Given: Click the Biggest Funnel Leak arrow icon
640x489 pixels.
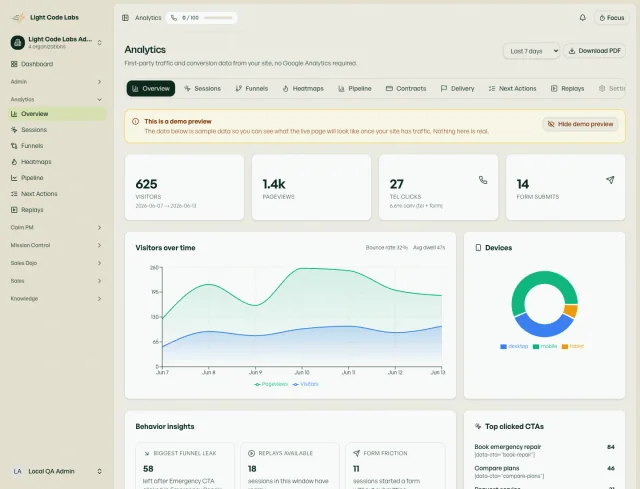Looking at the screenshot, I should [147, 453].
